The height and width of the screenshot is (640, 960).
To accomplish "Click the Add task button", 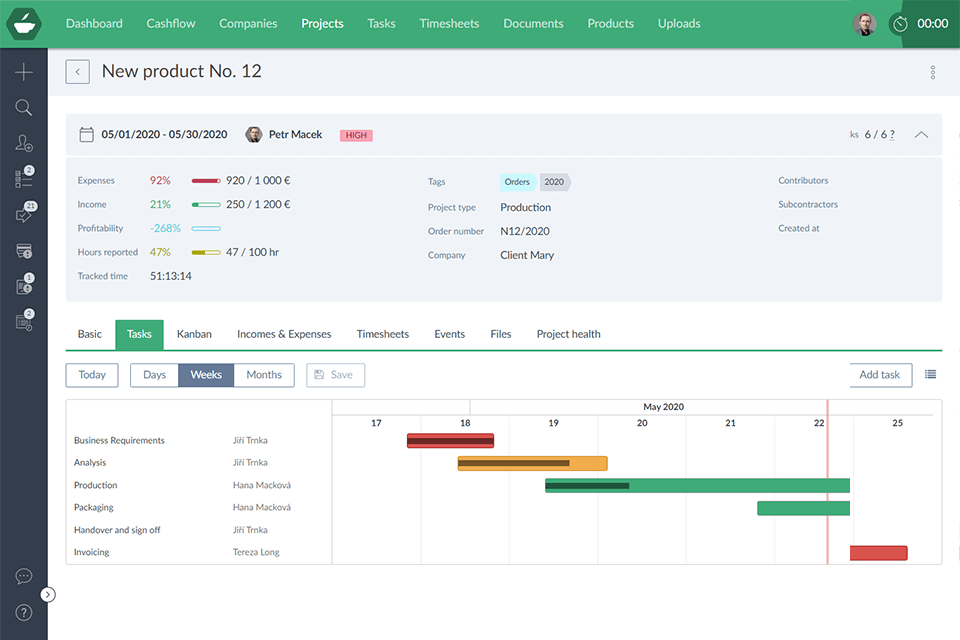I will coord(880,375).
